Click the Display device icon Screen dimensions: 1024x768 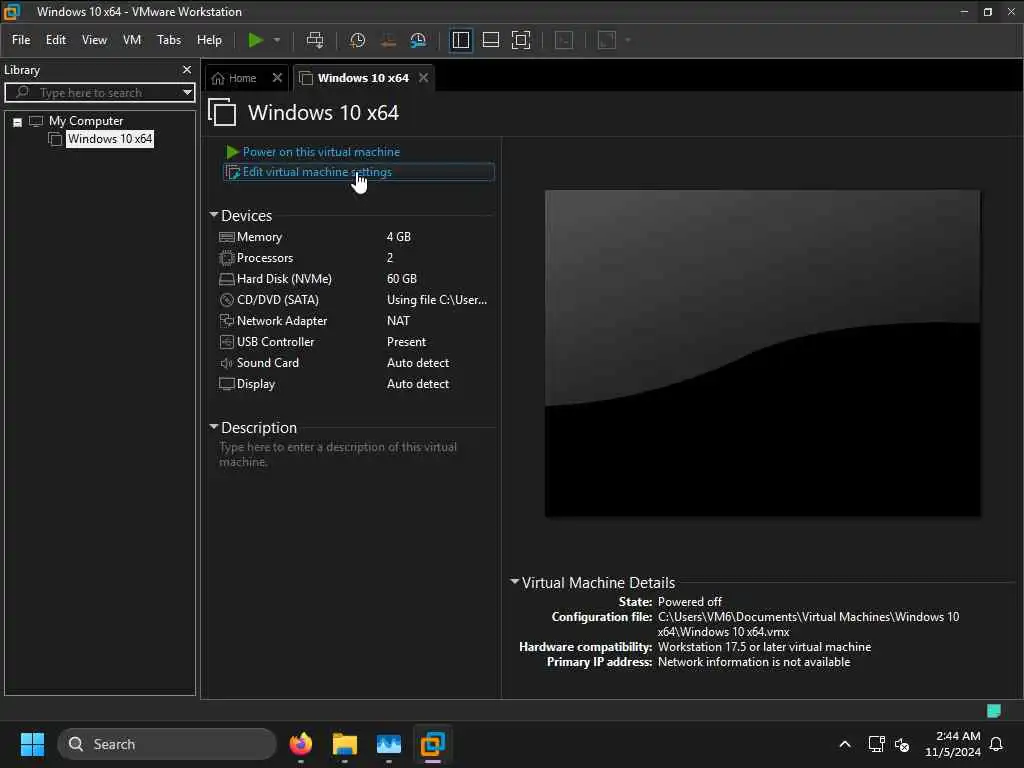[227, 383]
